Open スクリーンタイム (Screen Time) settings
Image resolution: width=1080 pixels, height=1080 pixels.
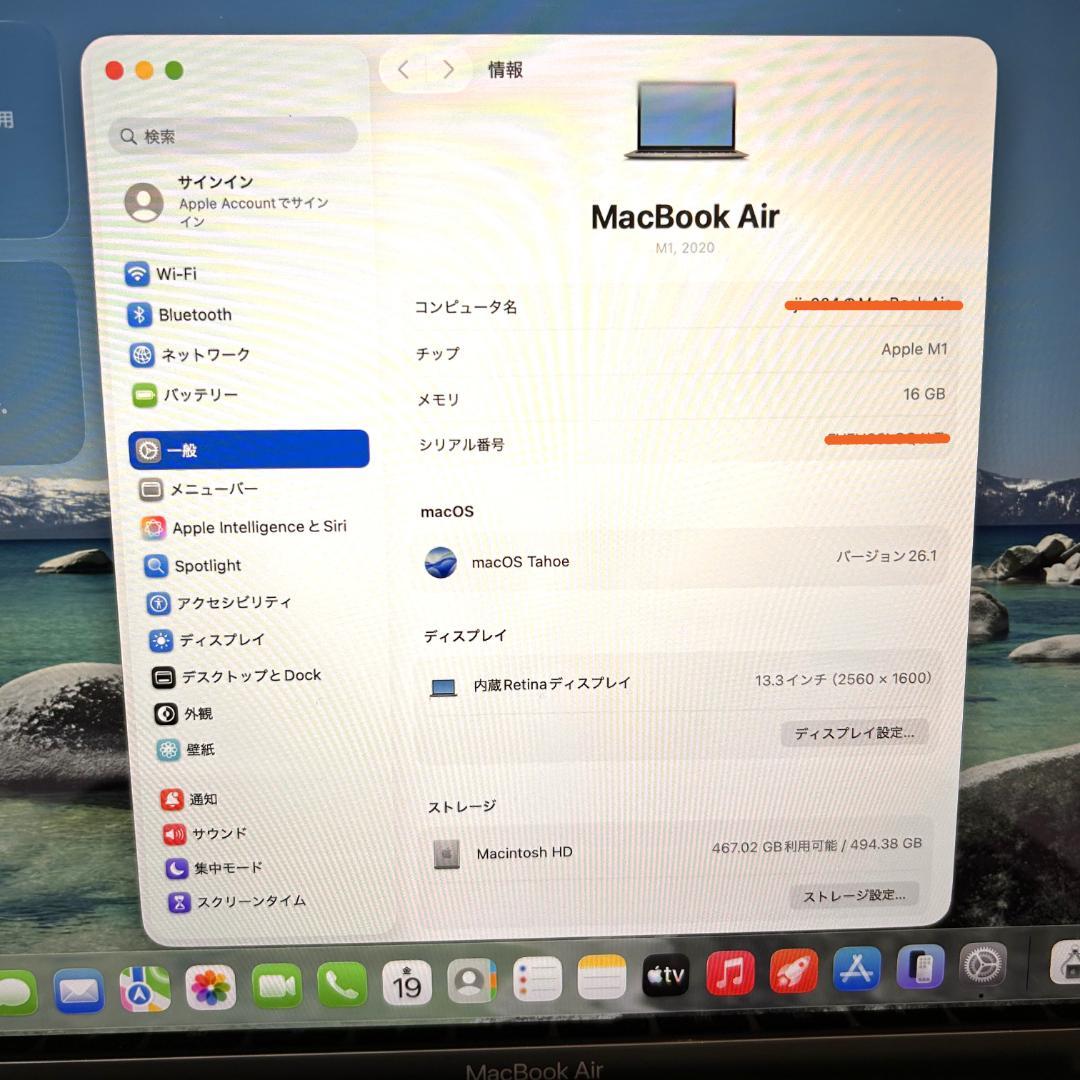click(x=234, y=901)
